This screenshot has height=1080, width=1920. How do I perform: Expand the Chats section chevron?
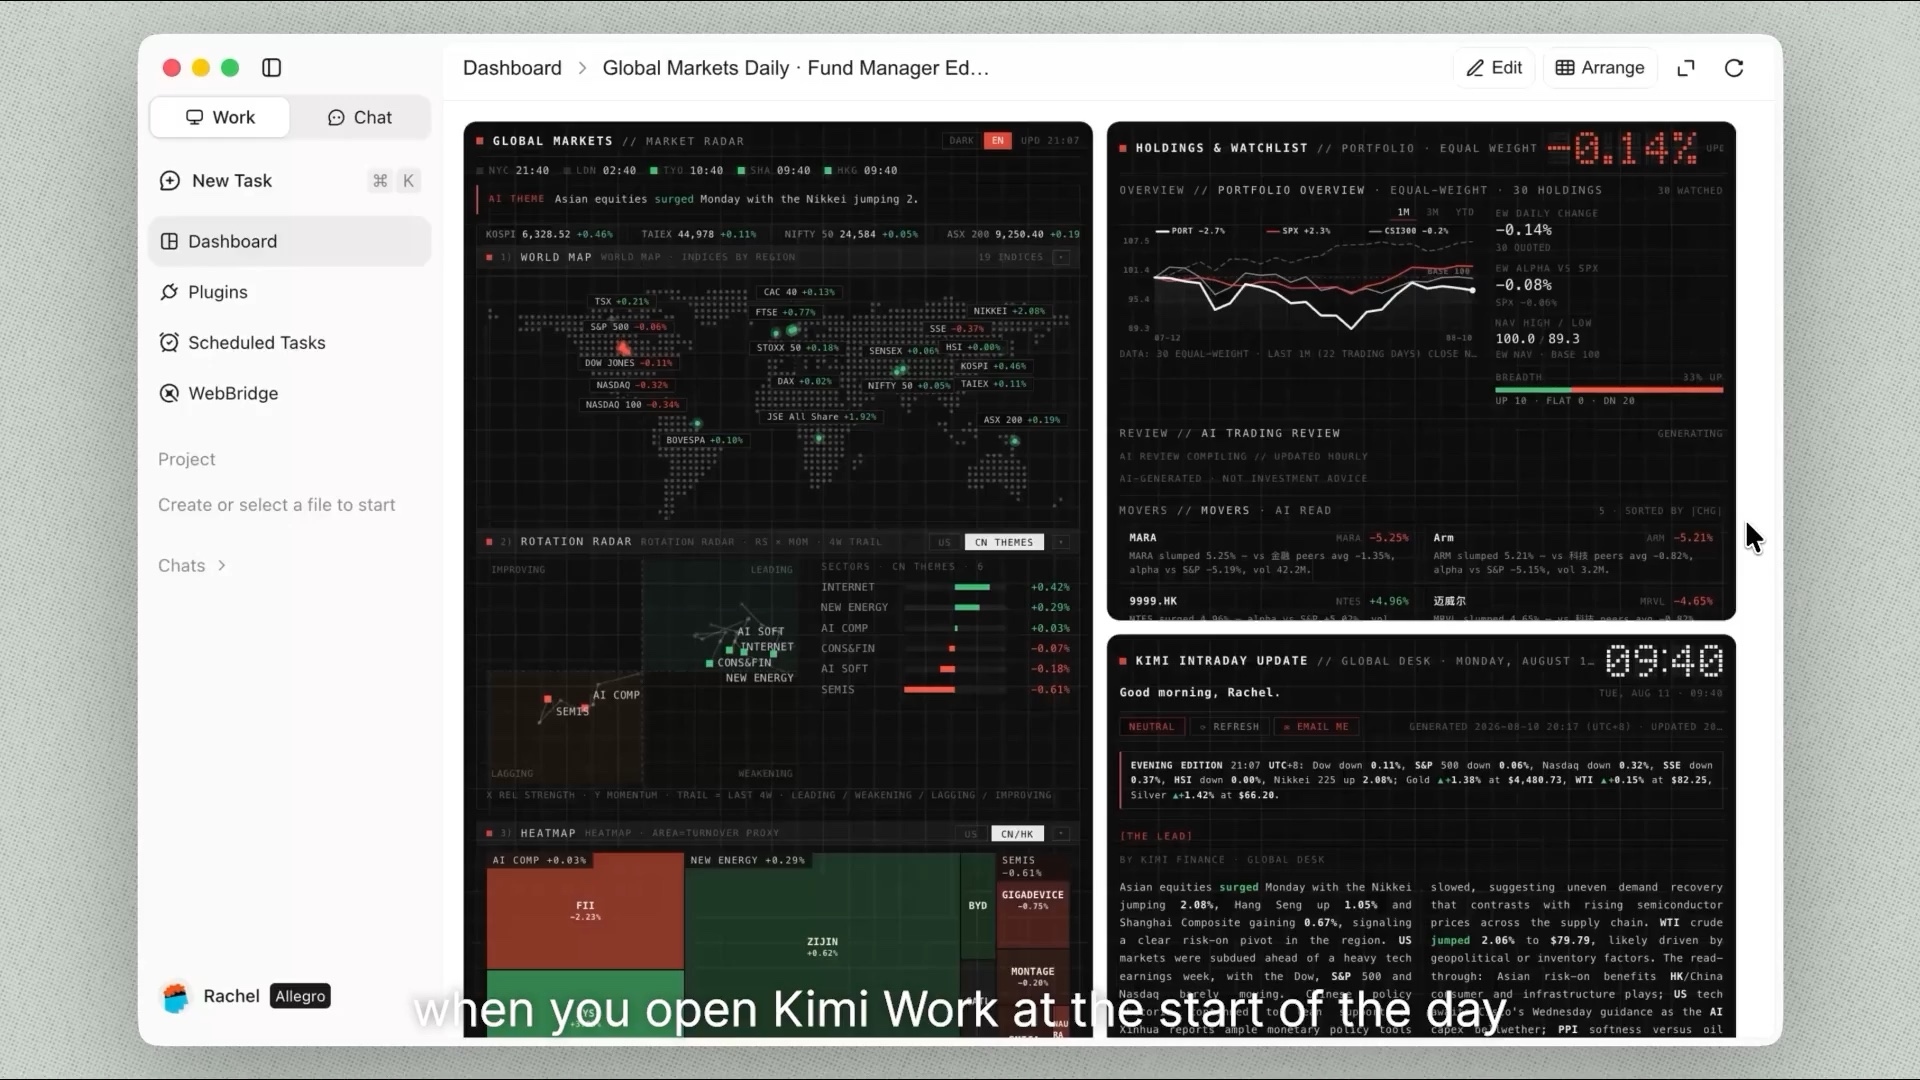[222, 566]
